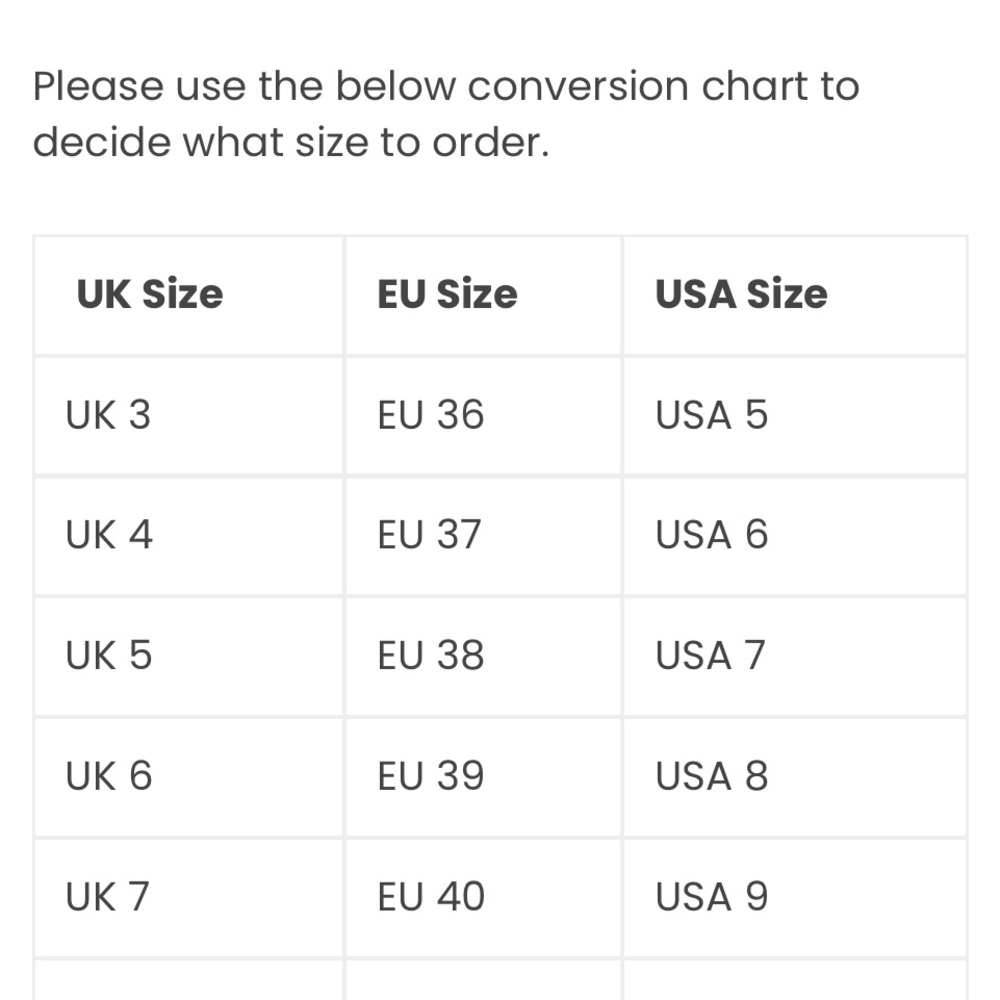This screenshot has height=1000, width=1000.
Task: Select the UK 6 cell
Action: 189,777
